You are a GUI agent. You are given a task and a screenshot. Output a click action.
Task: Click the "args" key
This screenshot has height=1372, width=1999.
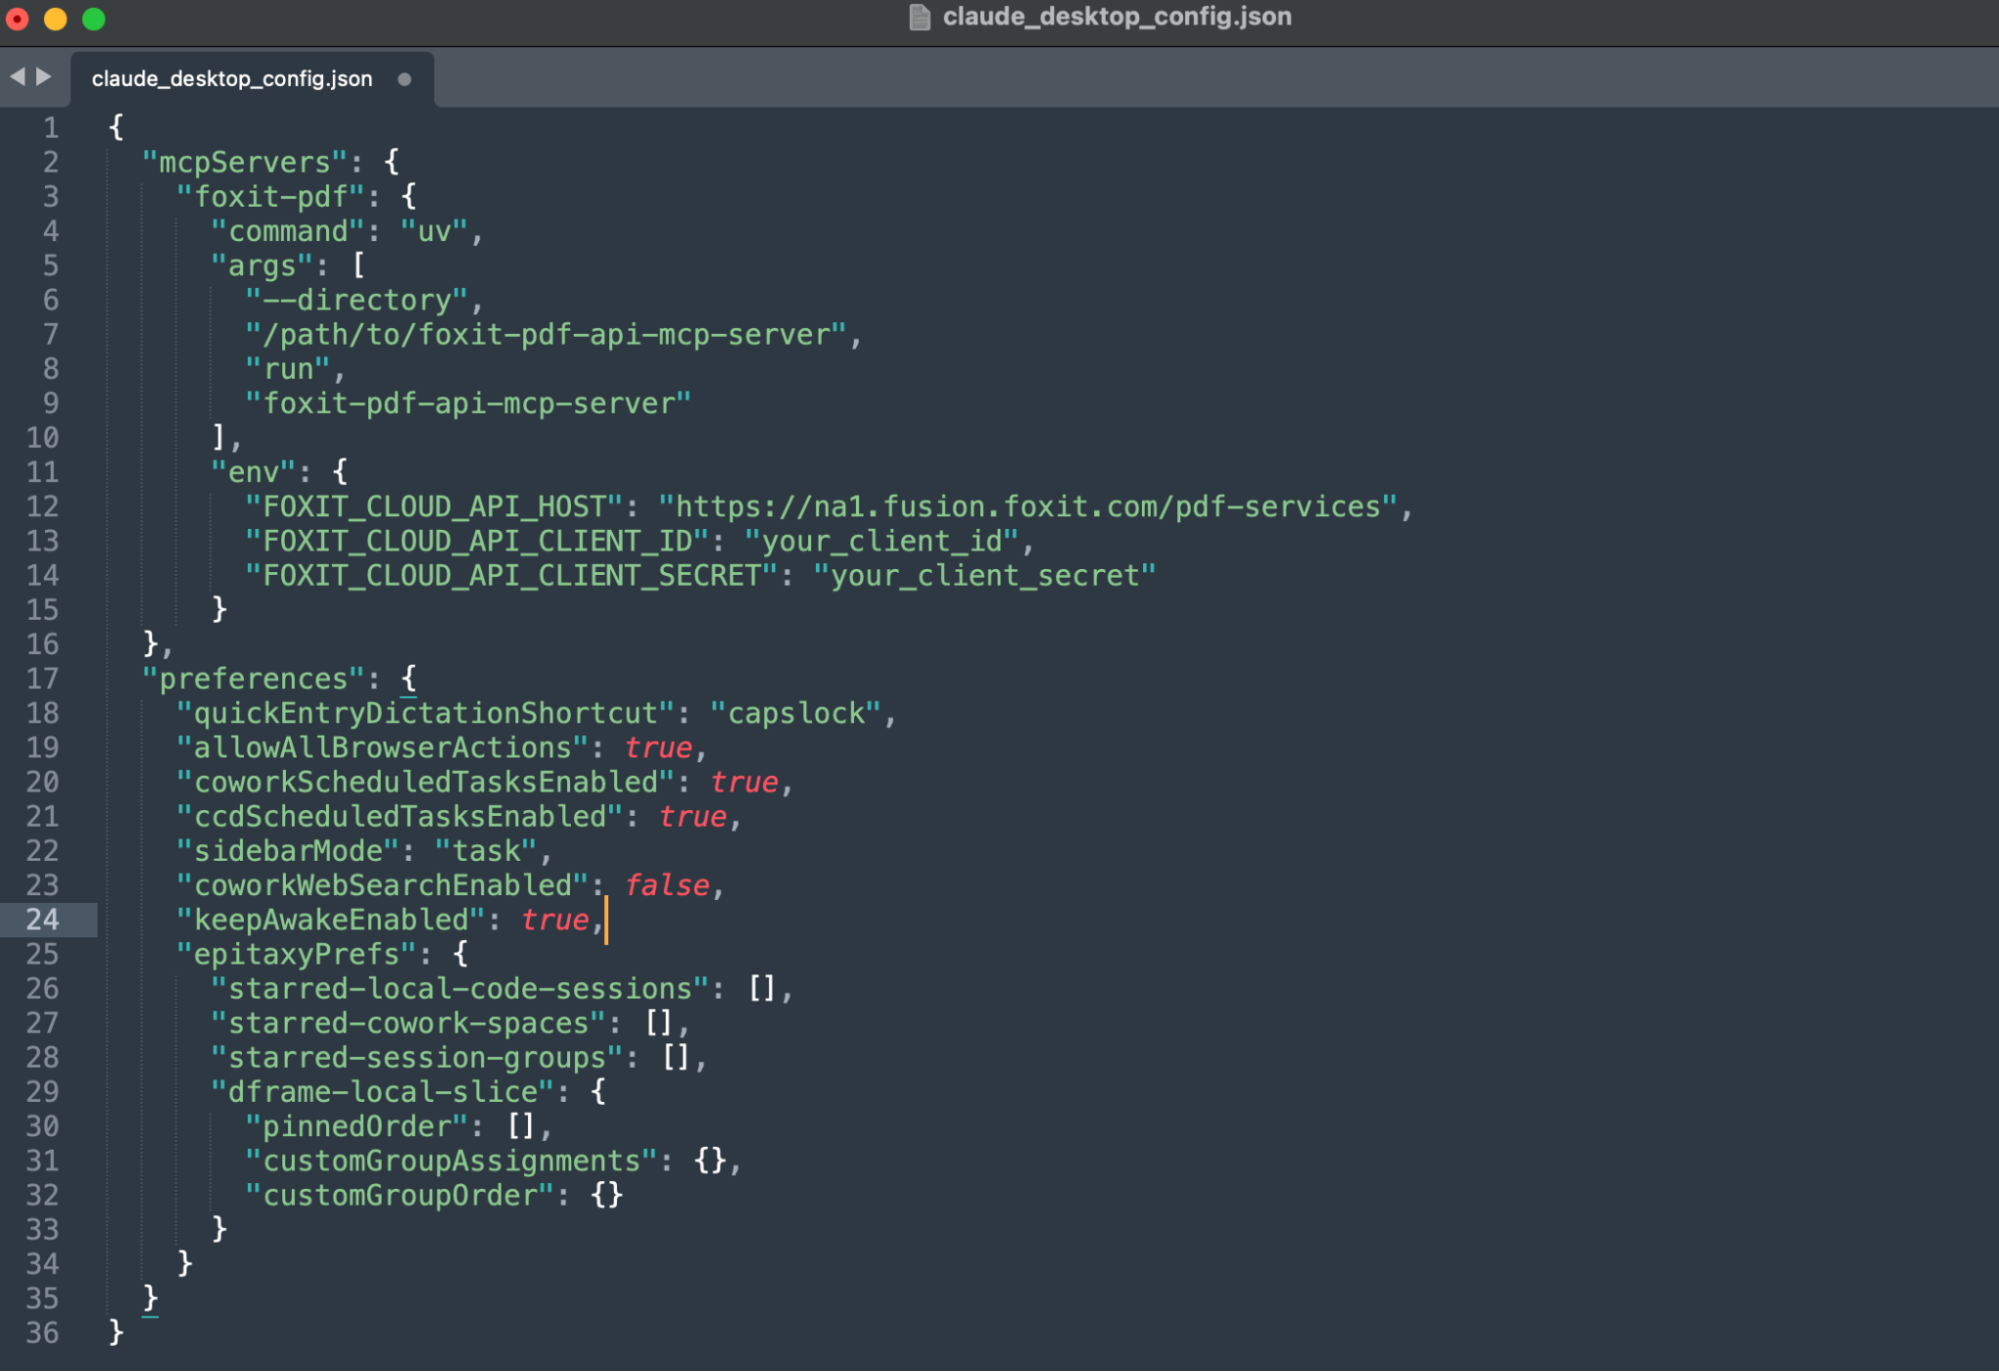coord(262,265)
